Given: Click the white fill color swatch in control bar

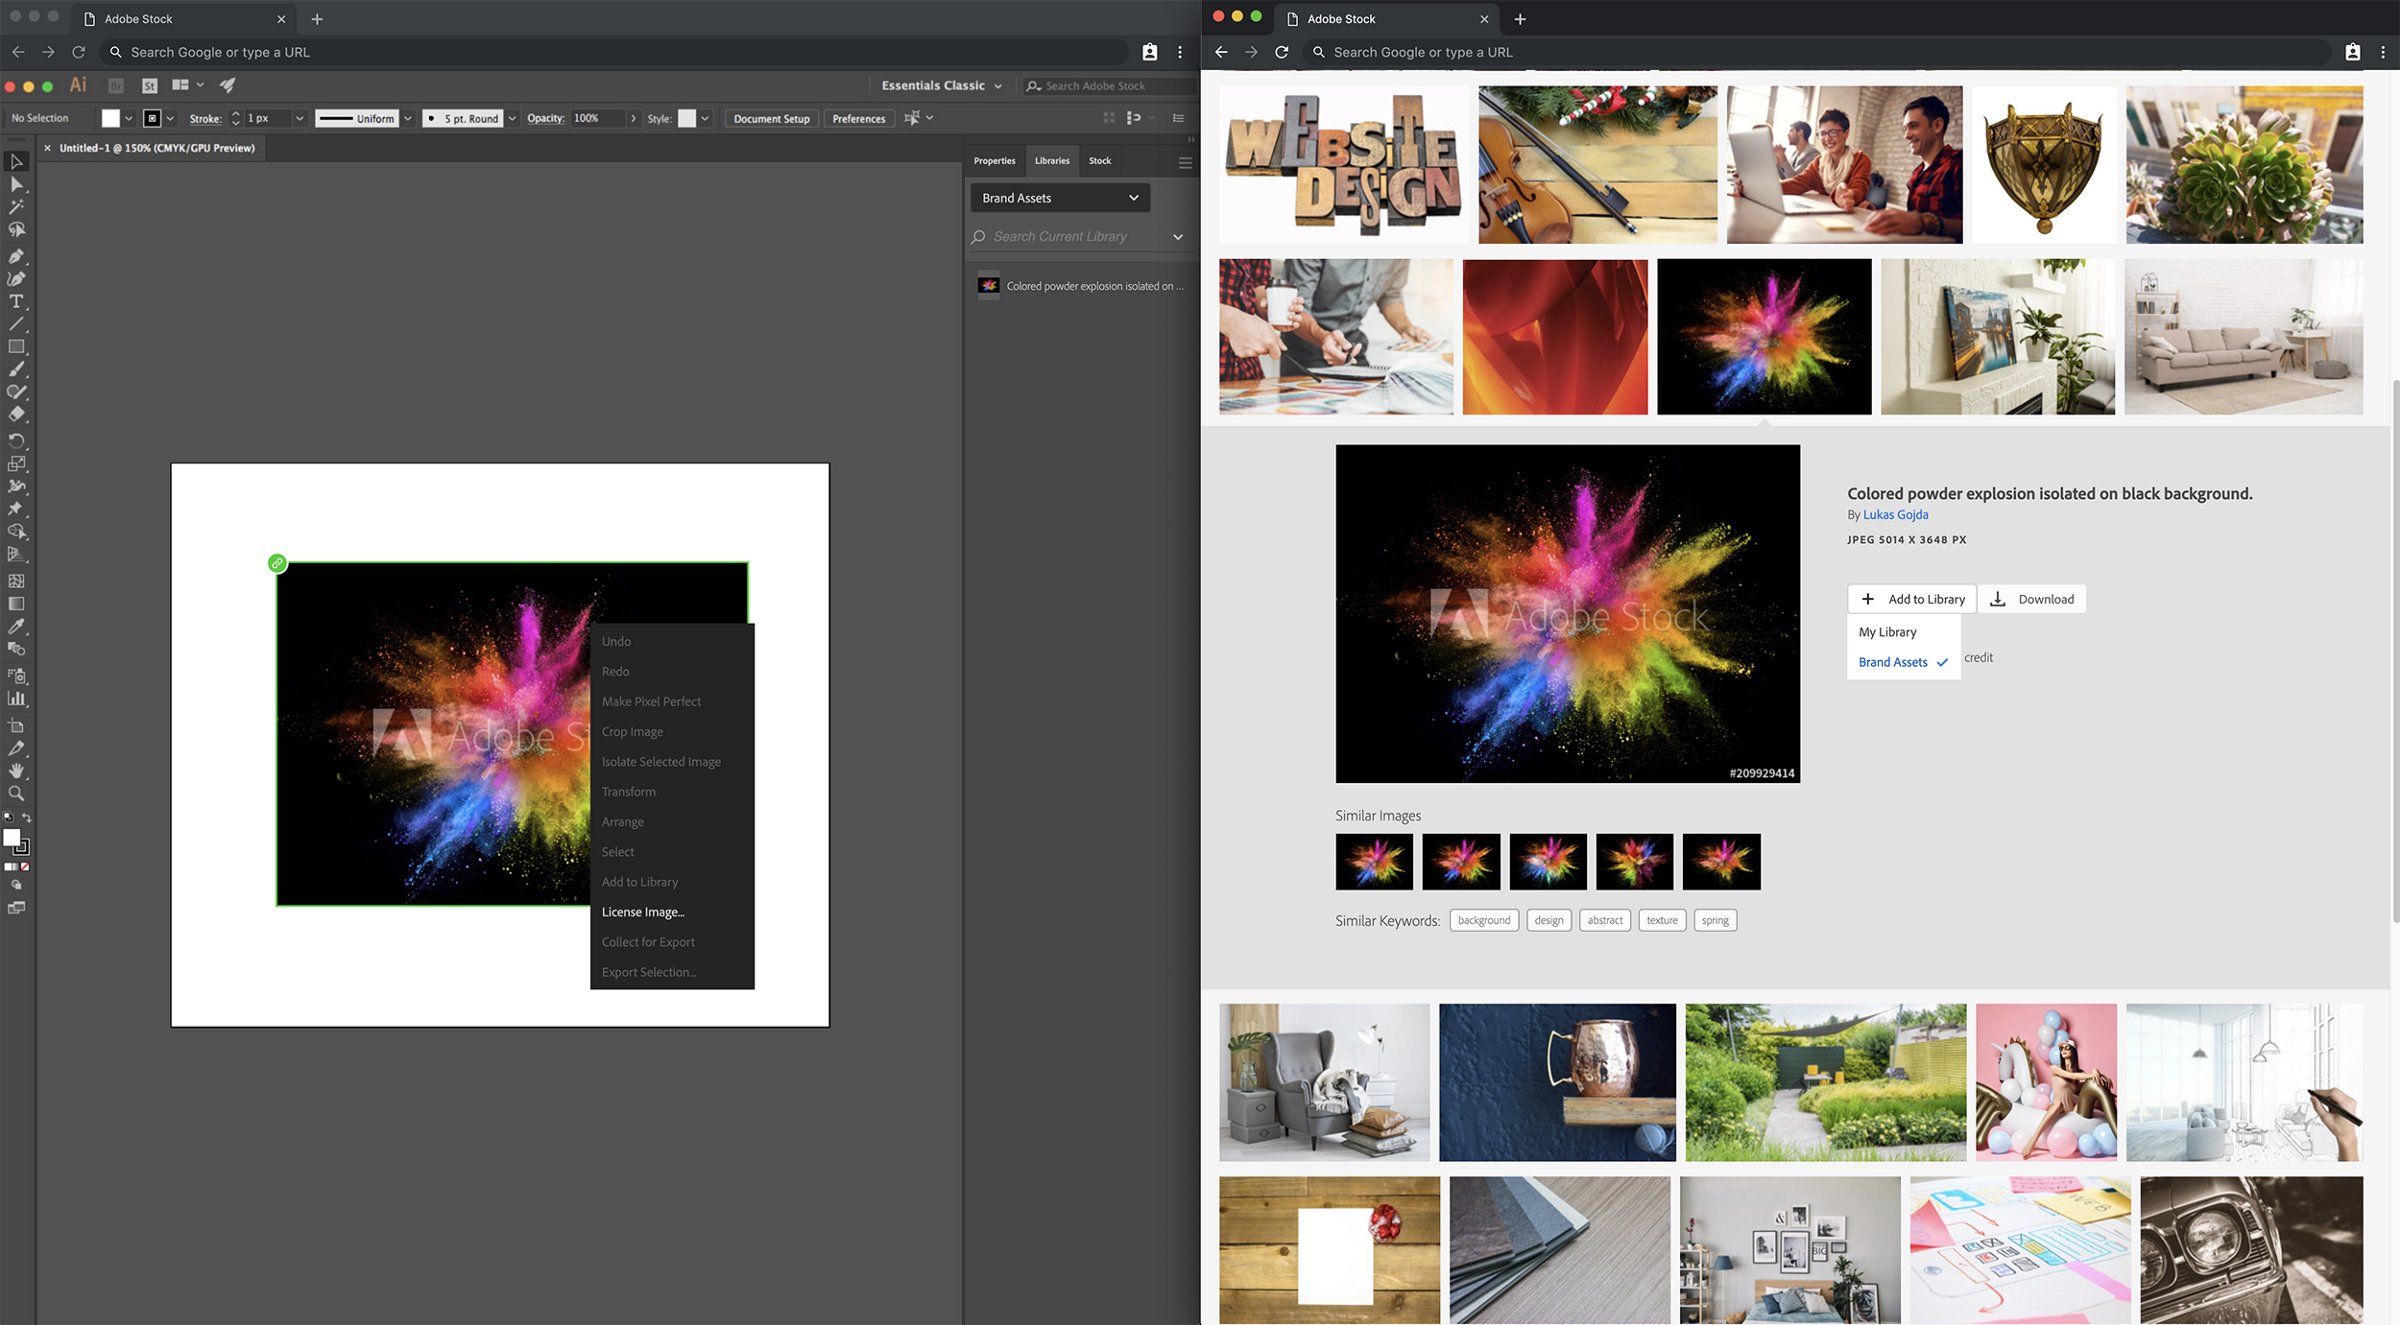Looking at the screenshot, I should tap(111, 119).
